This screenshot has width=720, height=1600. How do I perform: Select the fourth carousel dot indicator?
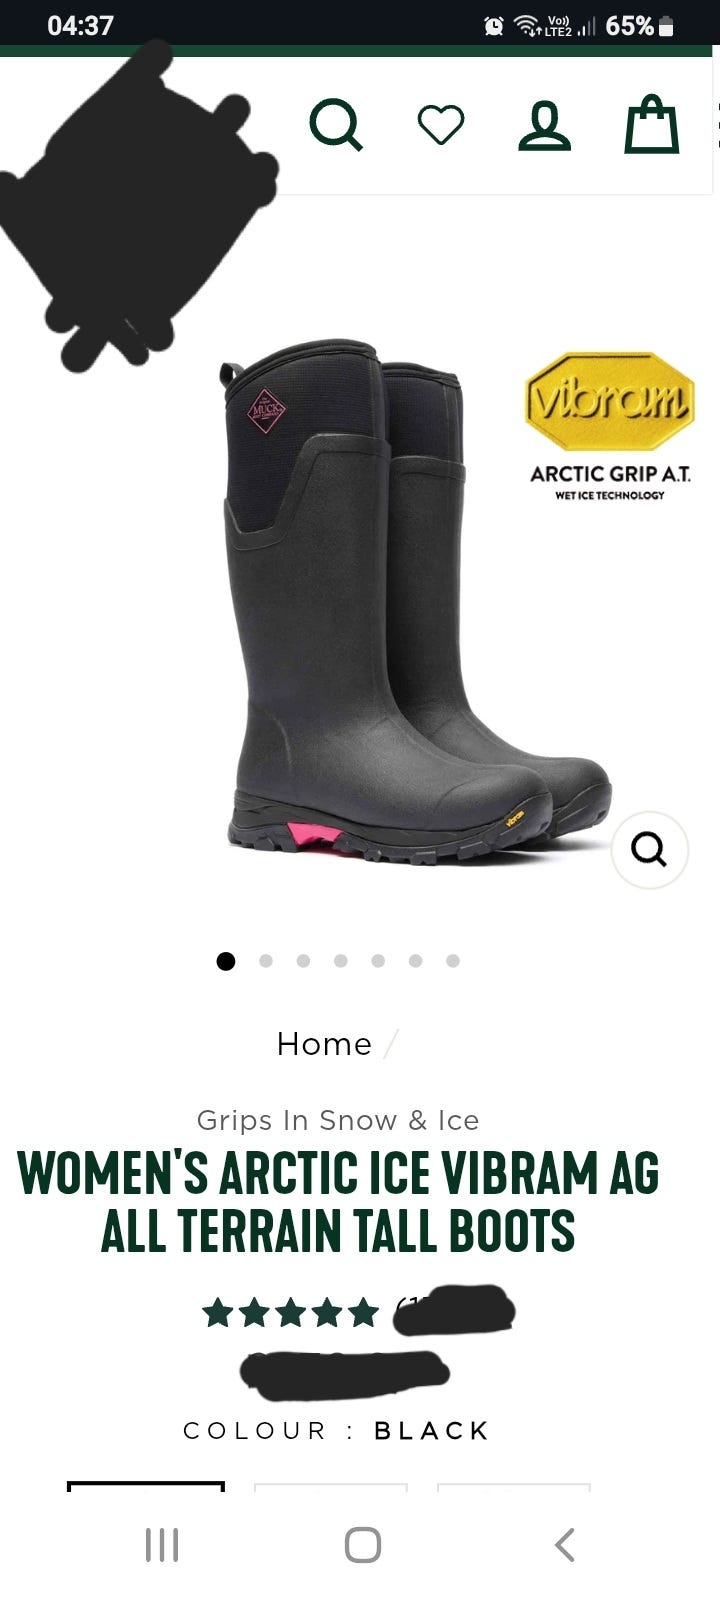point(341,961)
